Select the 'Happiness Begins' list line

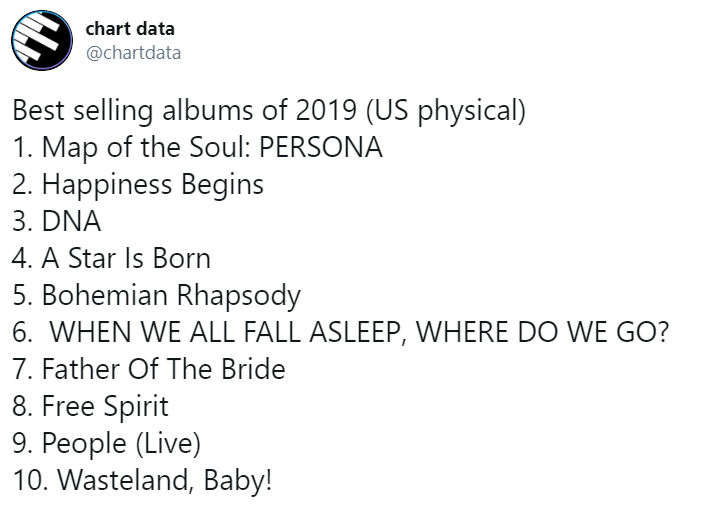[x=138, y=185]
